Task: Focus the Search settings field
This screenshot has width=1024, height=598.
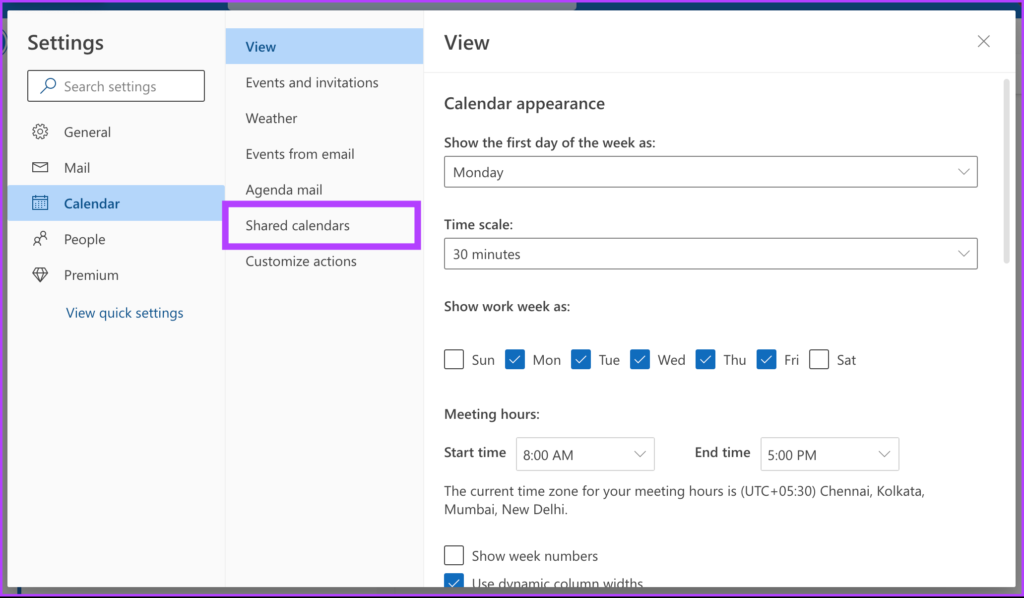Action: 116,86
